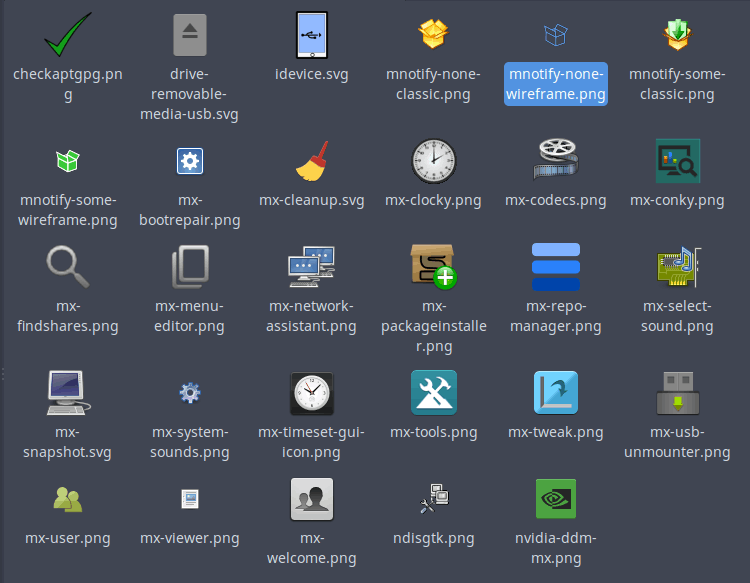Click the 'mx-tools.png' file name
Screen dimensions: 750x583
(434, 432)
